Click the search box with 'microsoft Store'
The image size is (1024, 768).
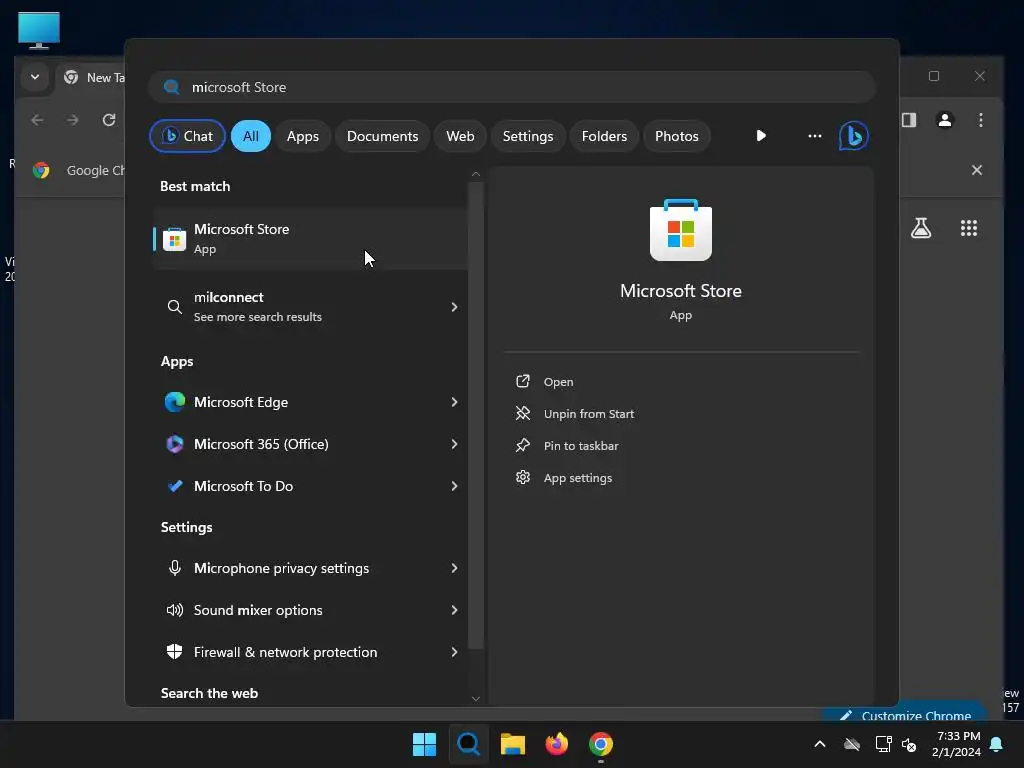(x=512, y=87)
